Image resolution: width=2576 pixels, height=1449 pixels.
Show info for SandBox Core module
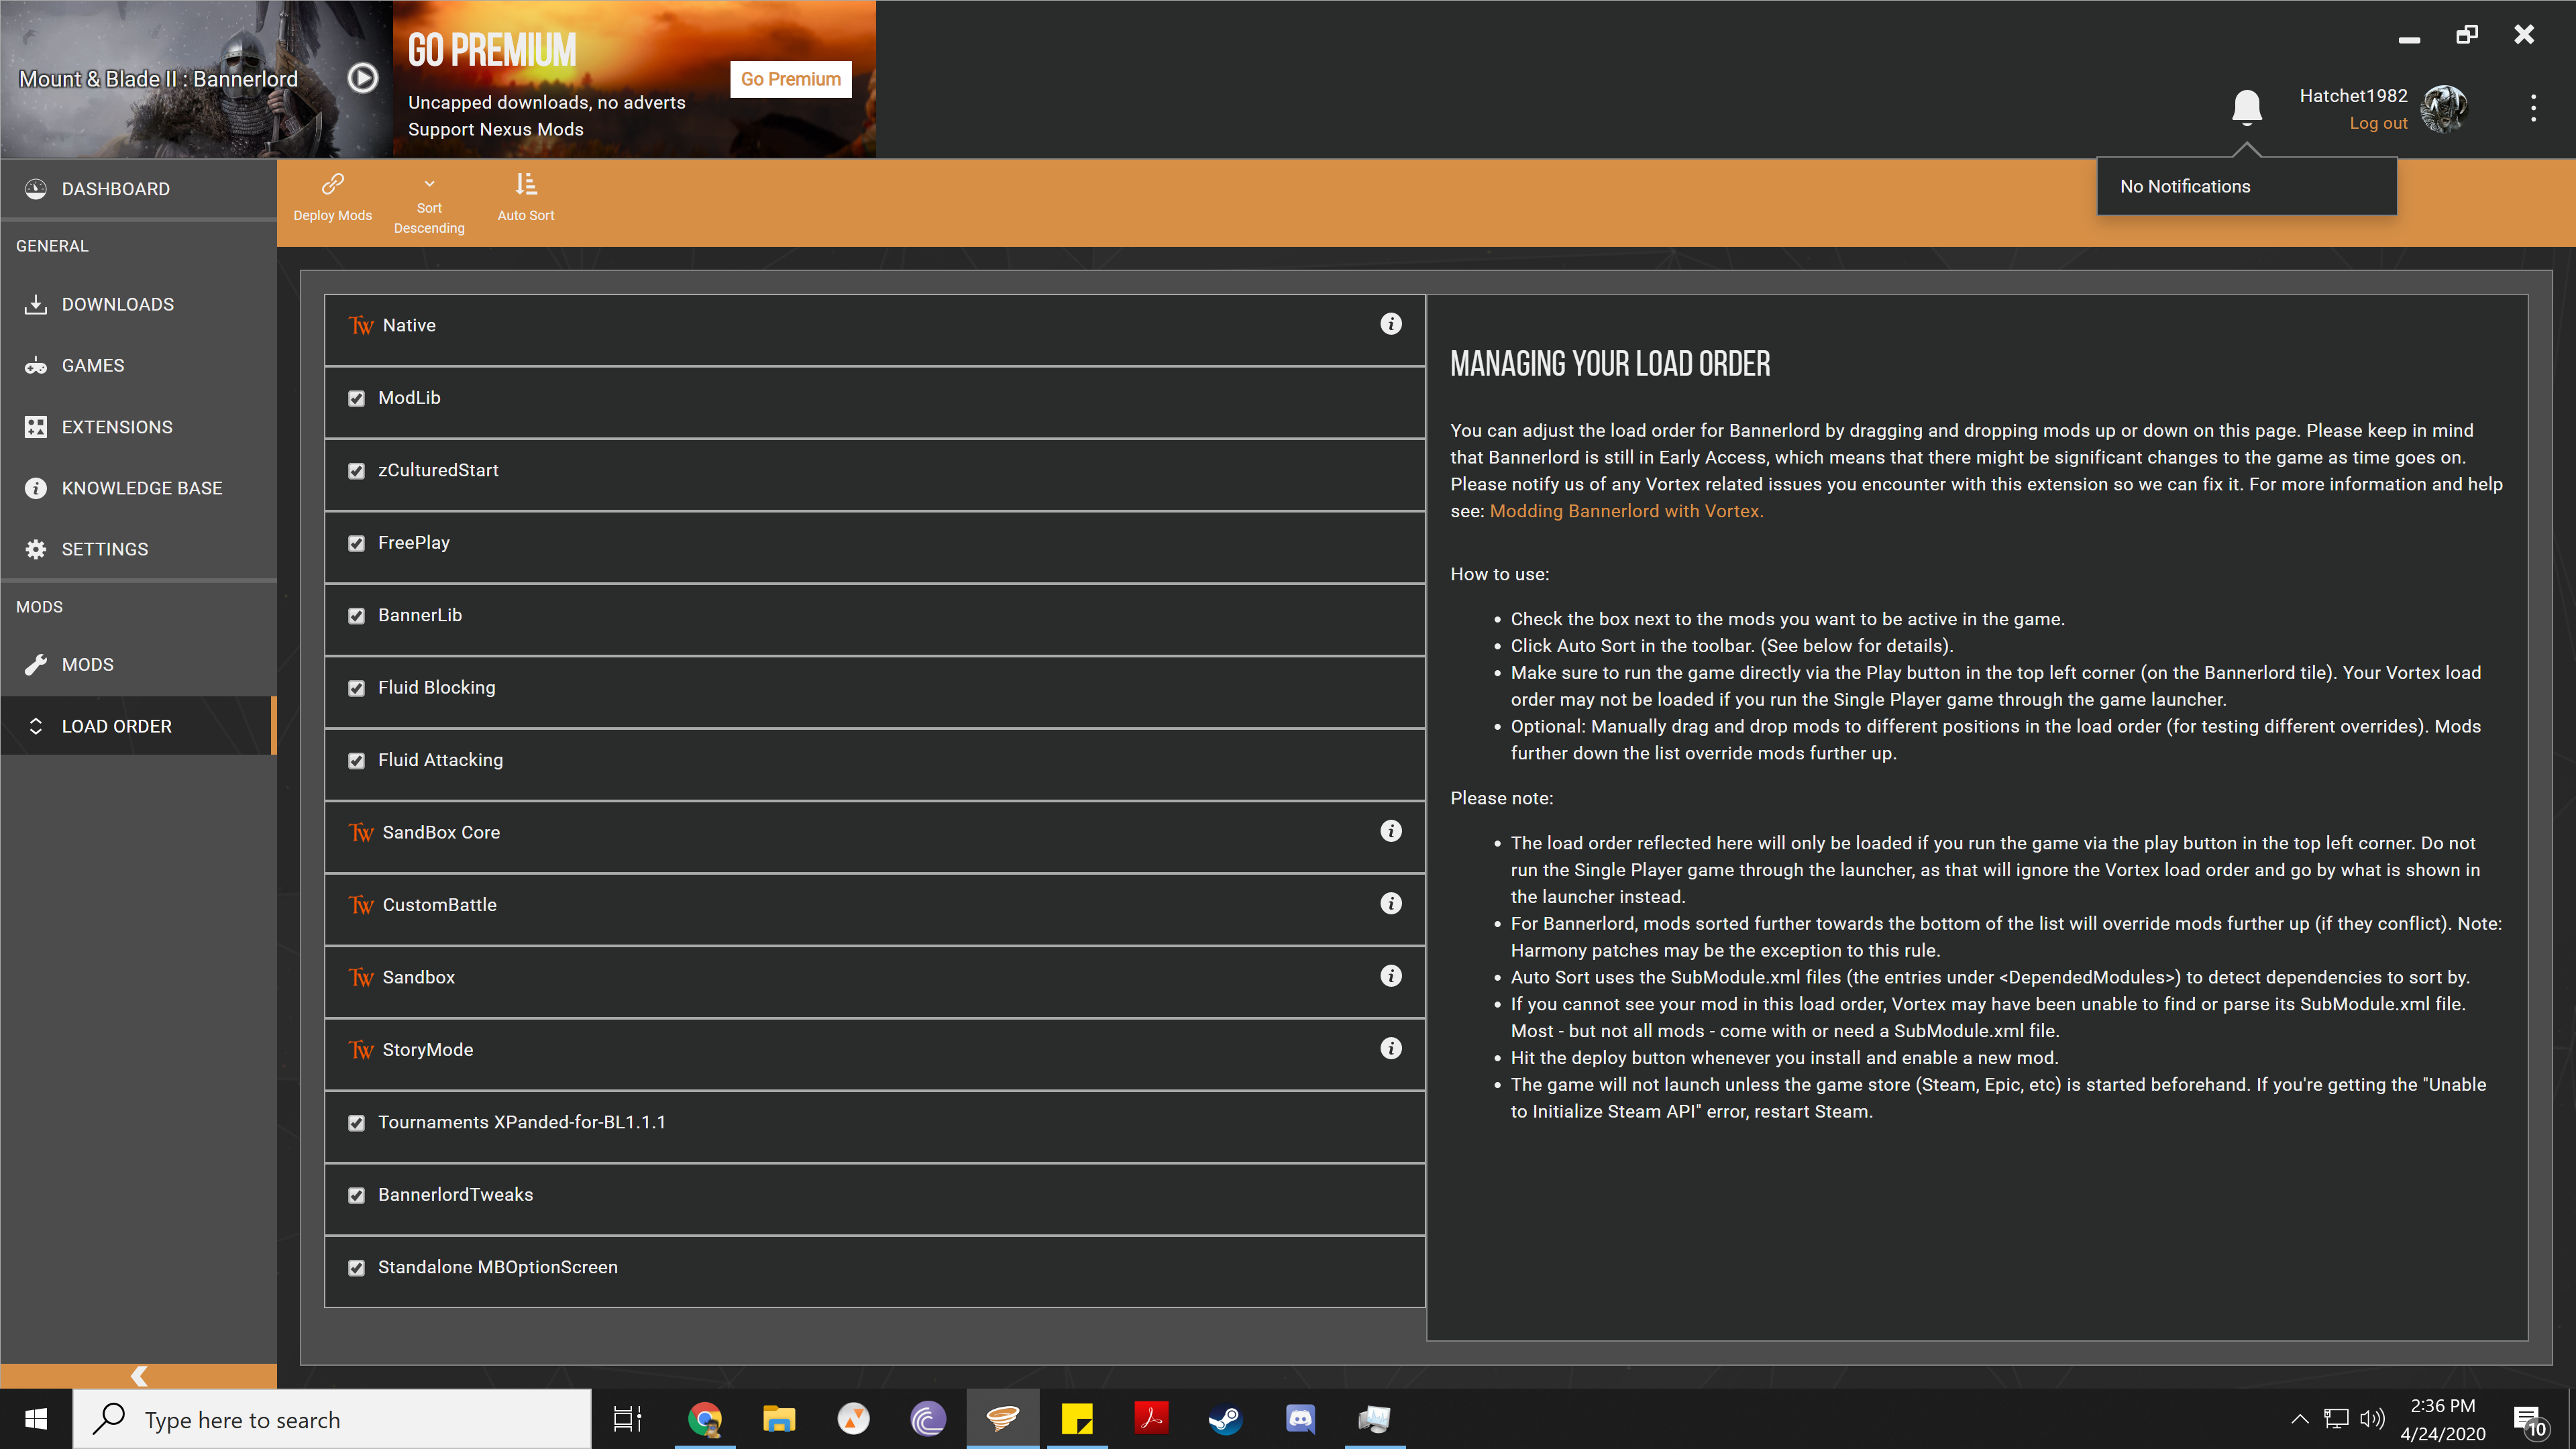1390,831
